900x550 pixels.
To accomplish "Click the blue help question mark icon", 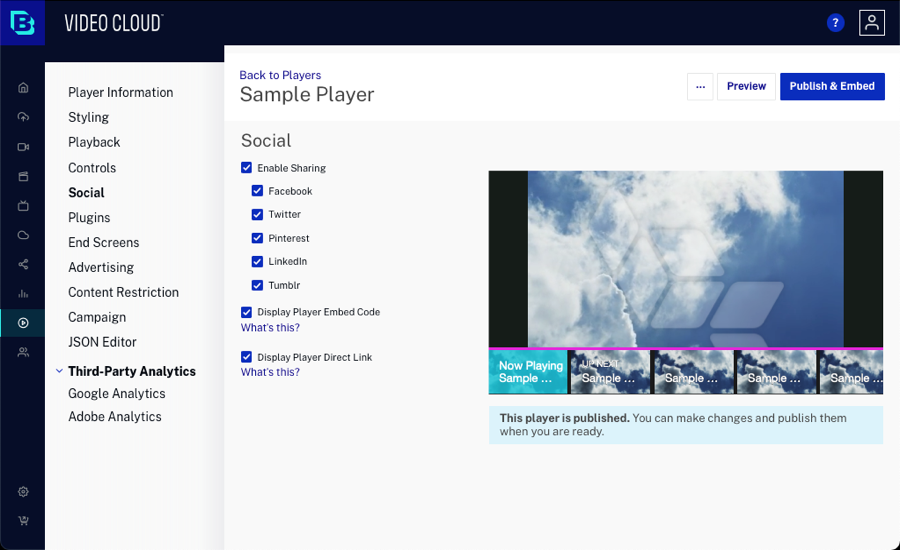I will click(x=836, y=23).
